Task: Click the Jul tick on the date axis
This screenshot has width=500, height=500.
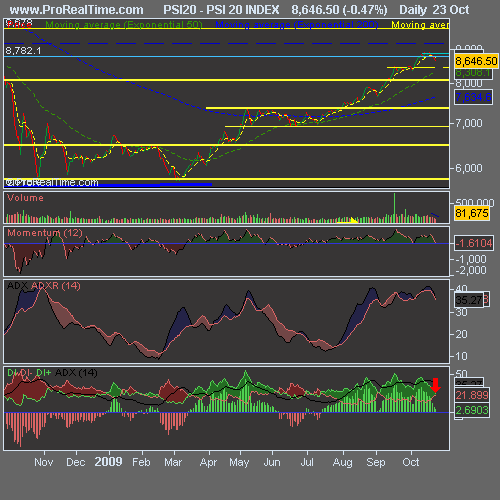Action: [307, 462]
